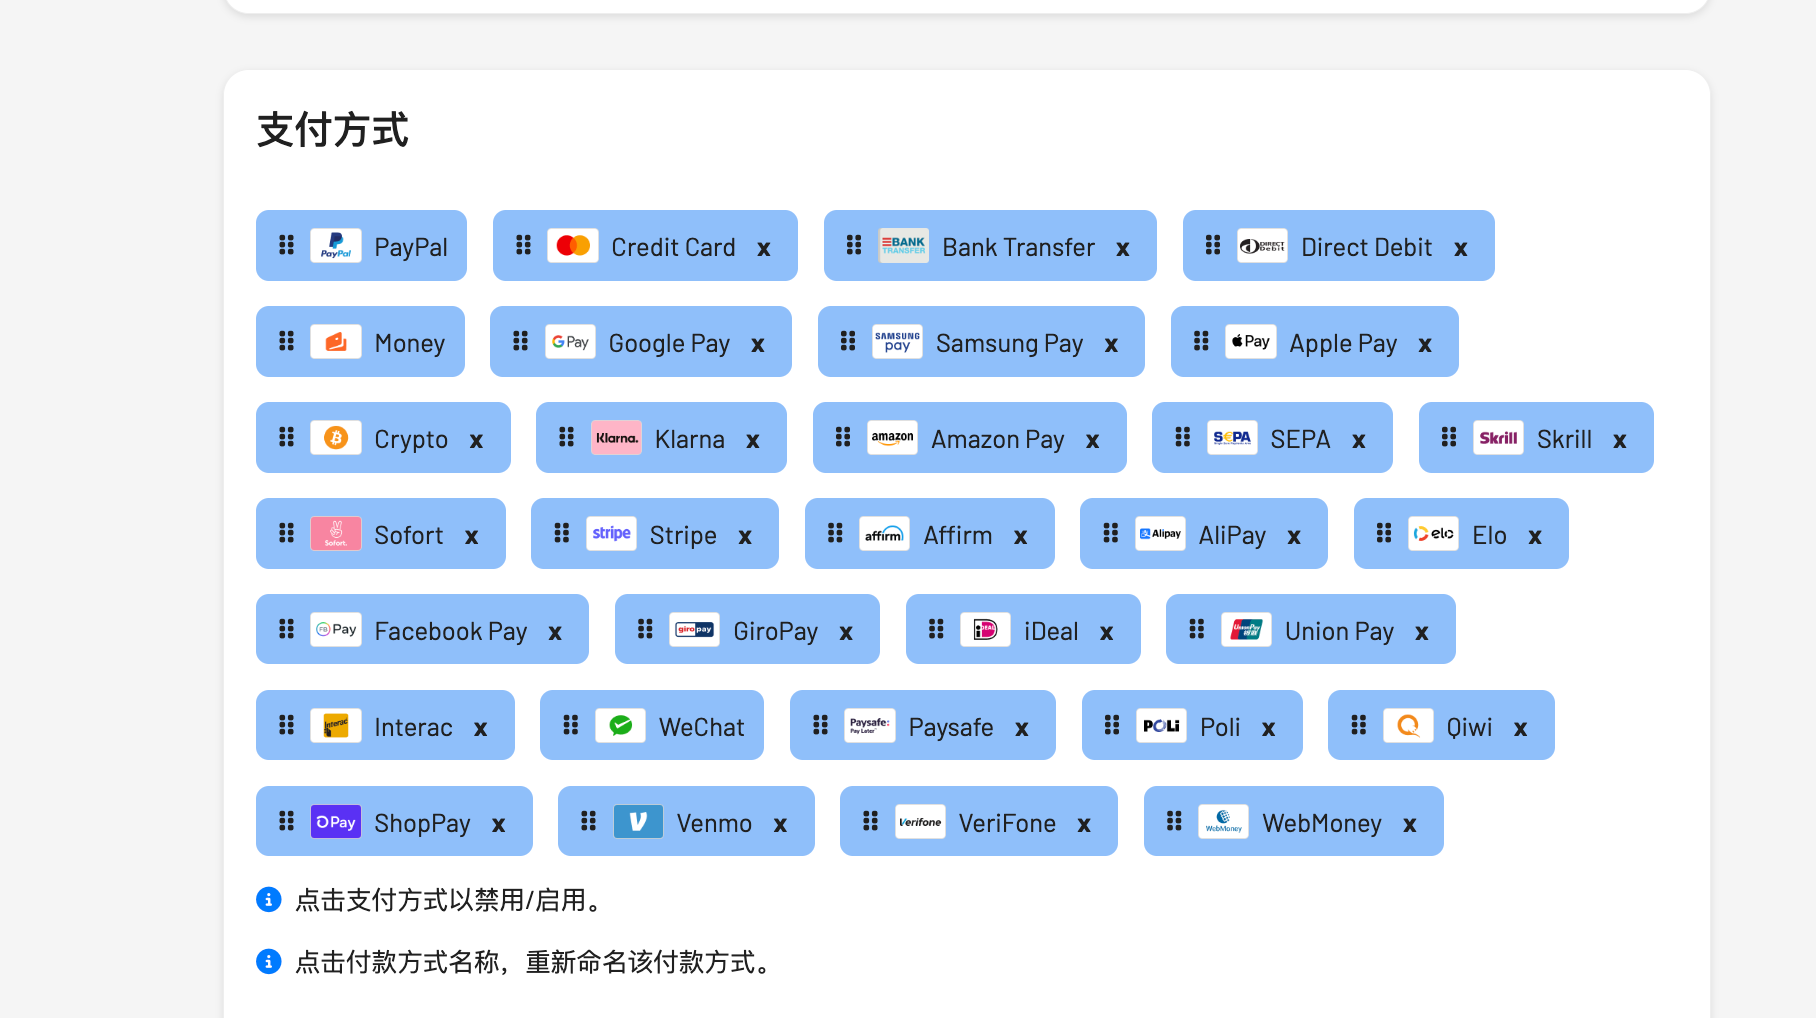Screen dimensions: 1816x1018
Task: Click the Klarna pink logo icon
Action: 616,438
